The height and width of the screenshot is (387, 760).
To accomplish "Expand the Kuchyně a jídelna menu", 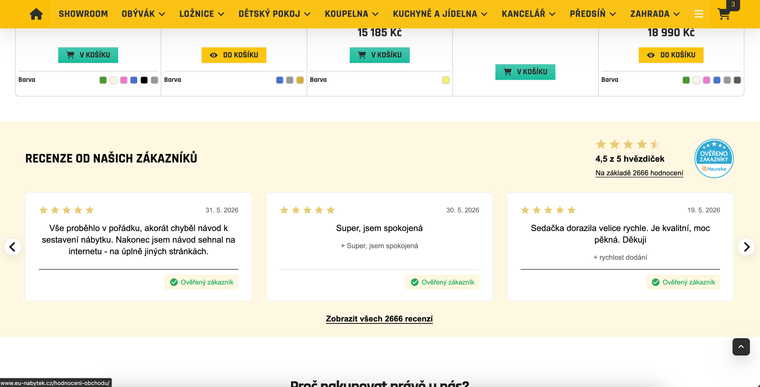I will pos(440,14).
